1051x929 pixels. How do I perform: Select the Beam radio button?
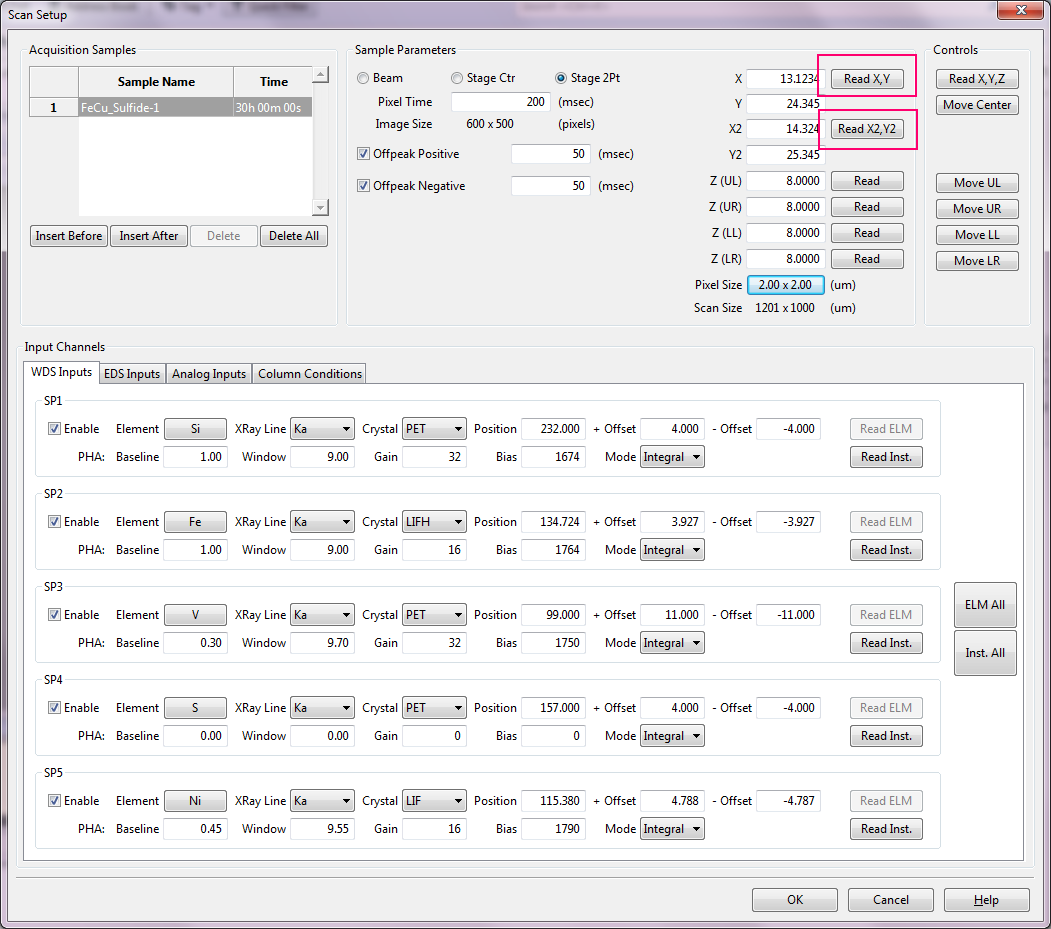click(363, 78)
